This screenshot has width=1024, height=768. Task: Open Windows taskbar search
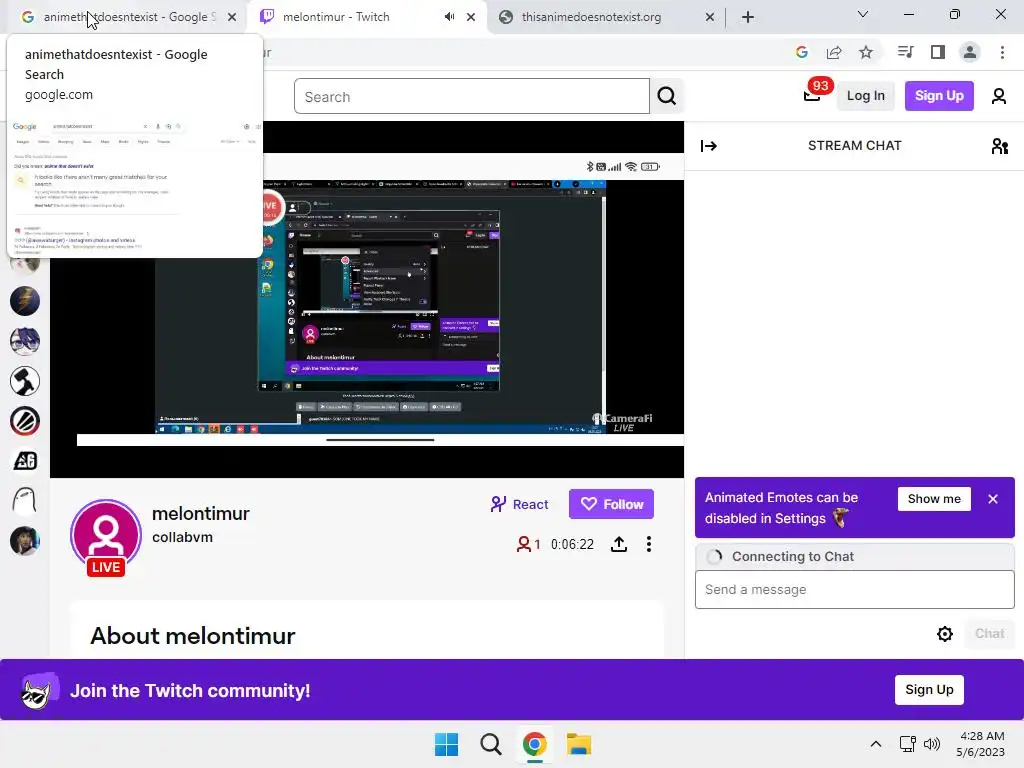point(490,744)
